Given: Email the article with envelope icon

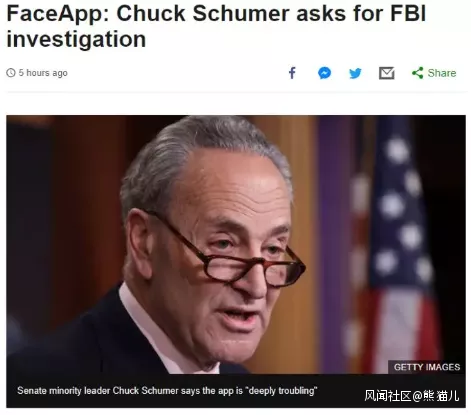Looking at the screenshot, I should pyautogui.click(x=387, y=73).
